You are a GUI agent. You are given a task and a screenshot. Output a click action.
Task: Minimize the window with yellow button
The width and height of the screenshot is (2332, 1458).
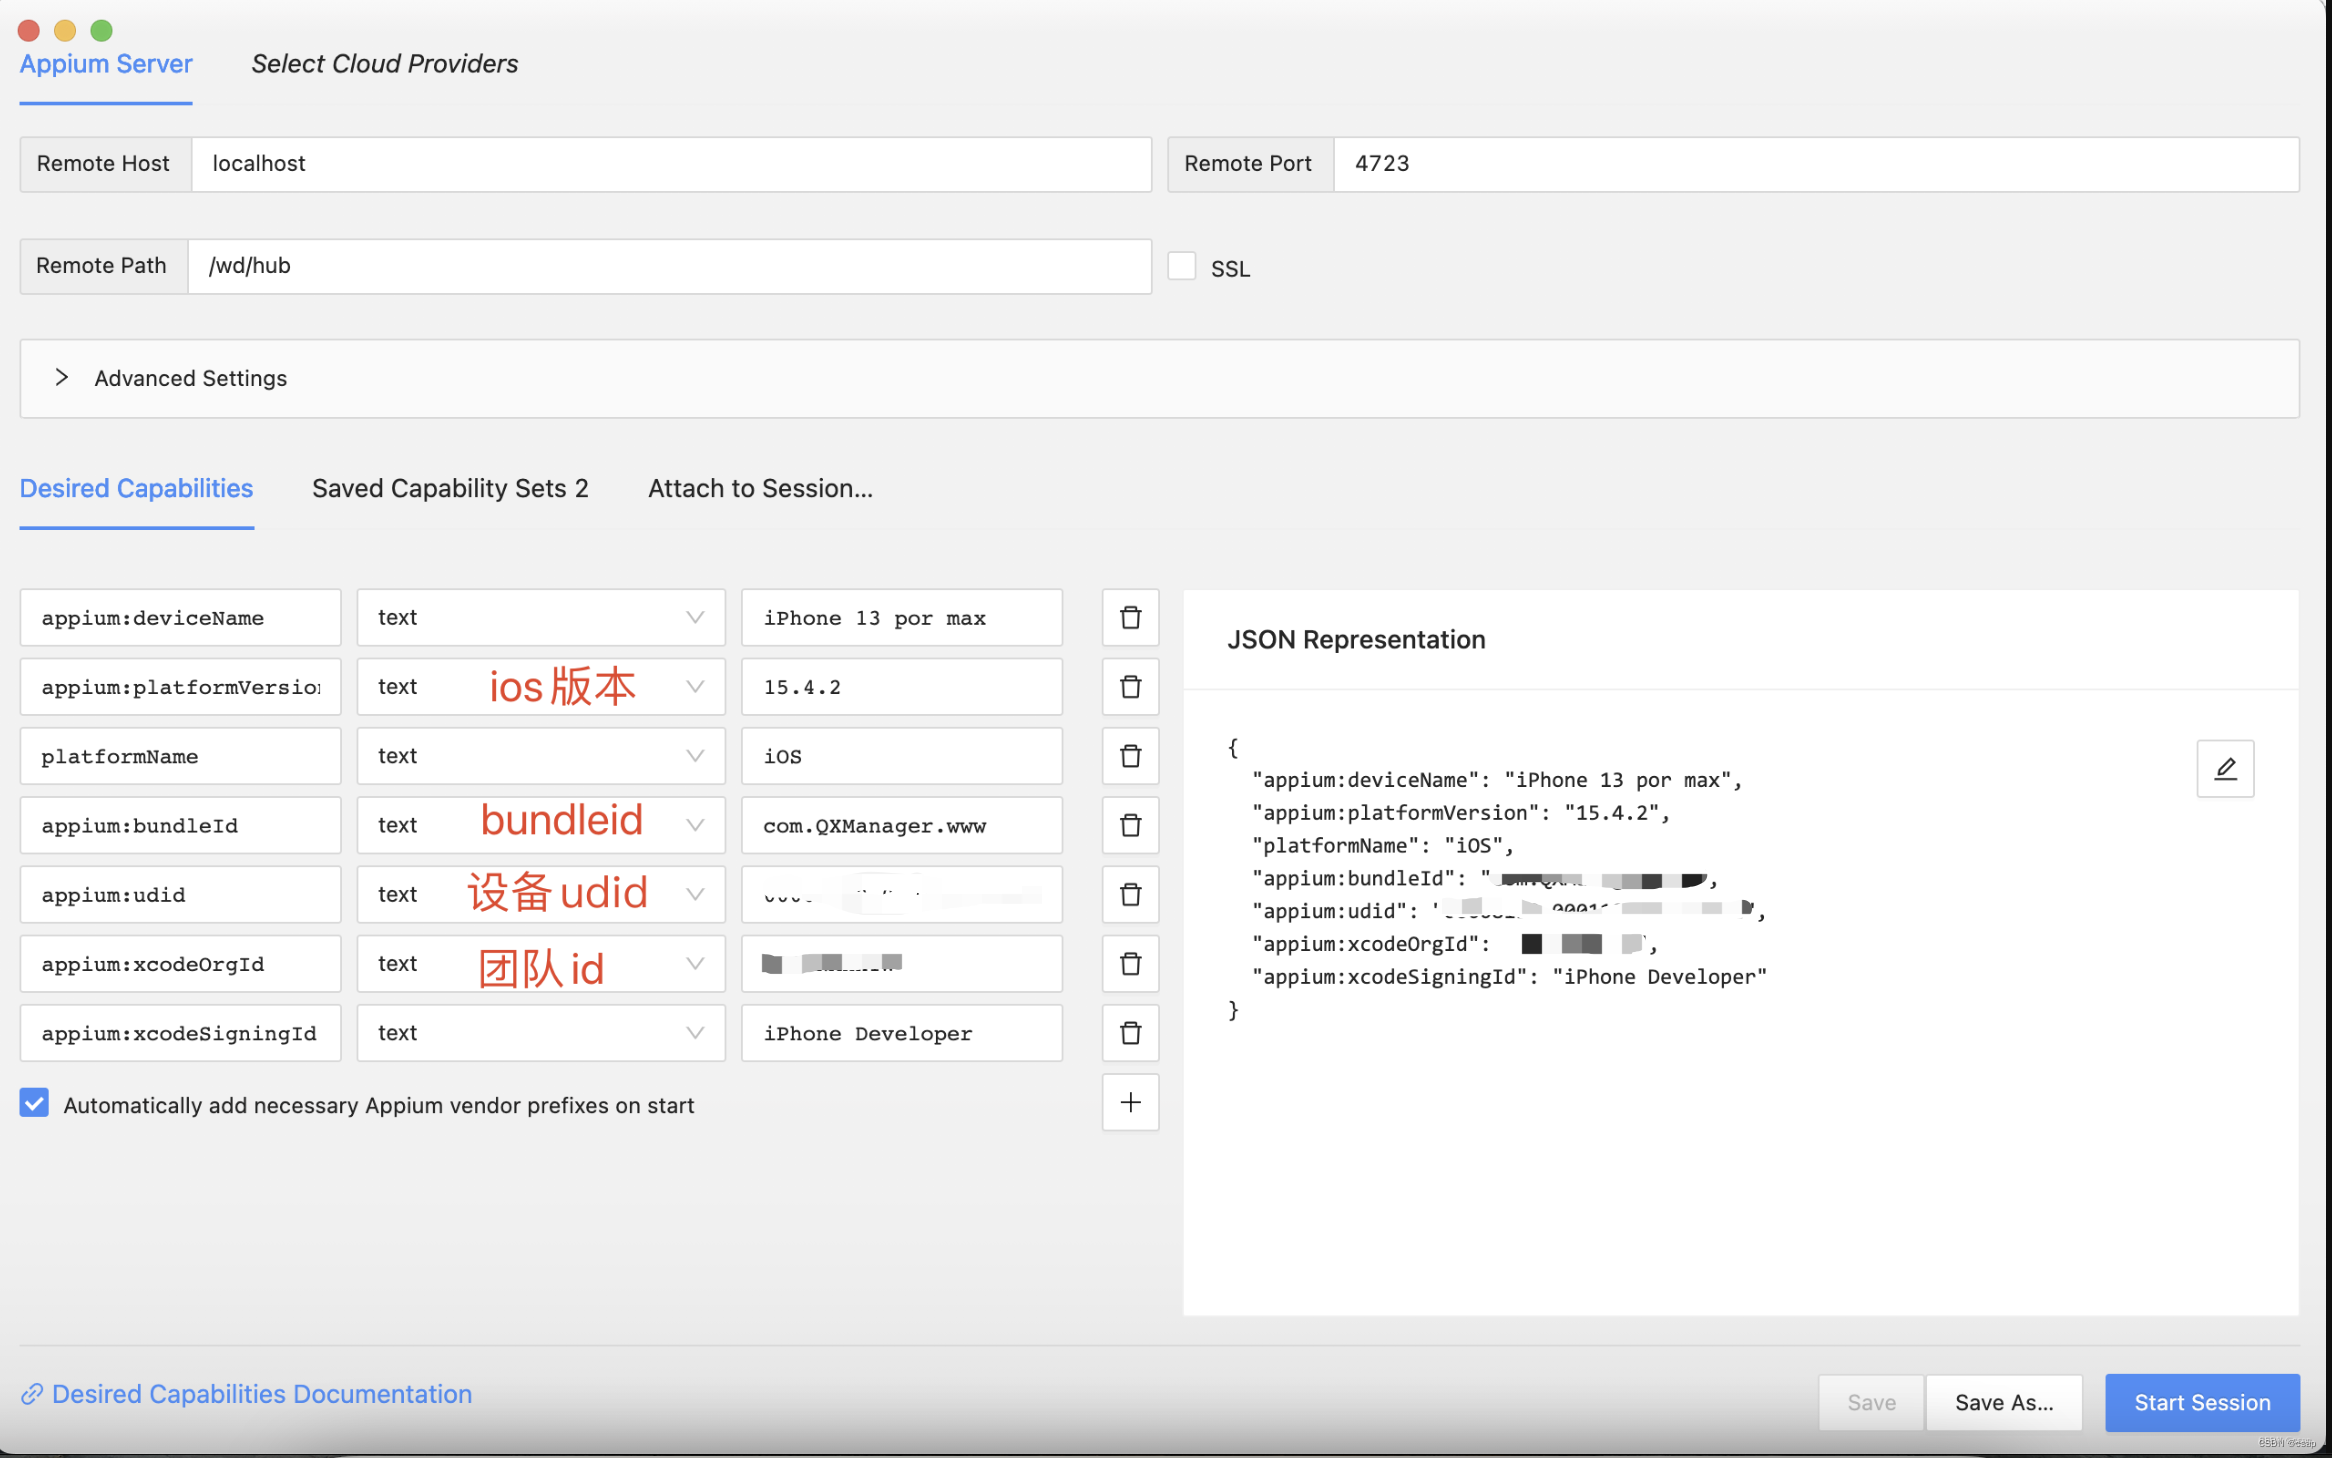65,30
